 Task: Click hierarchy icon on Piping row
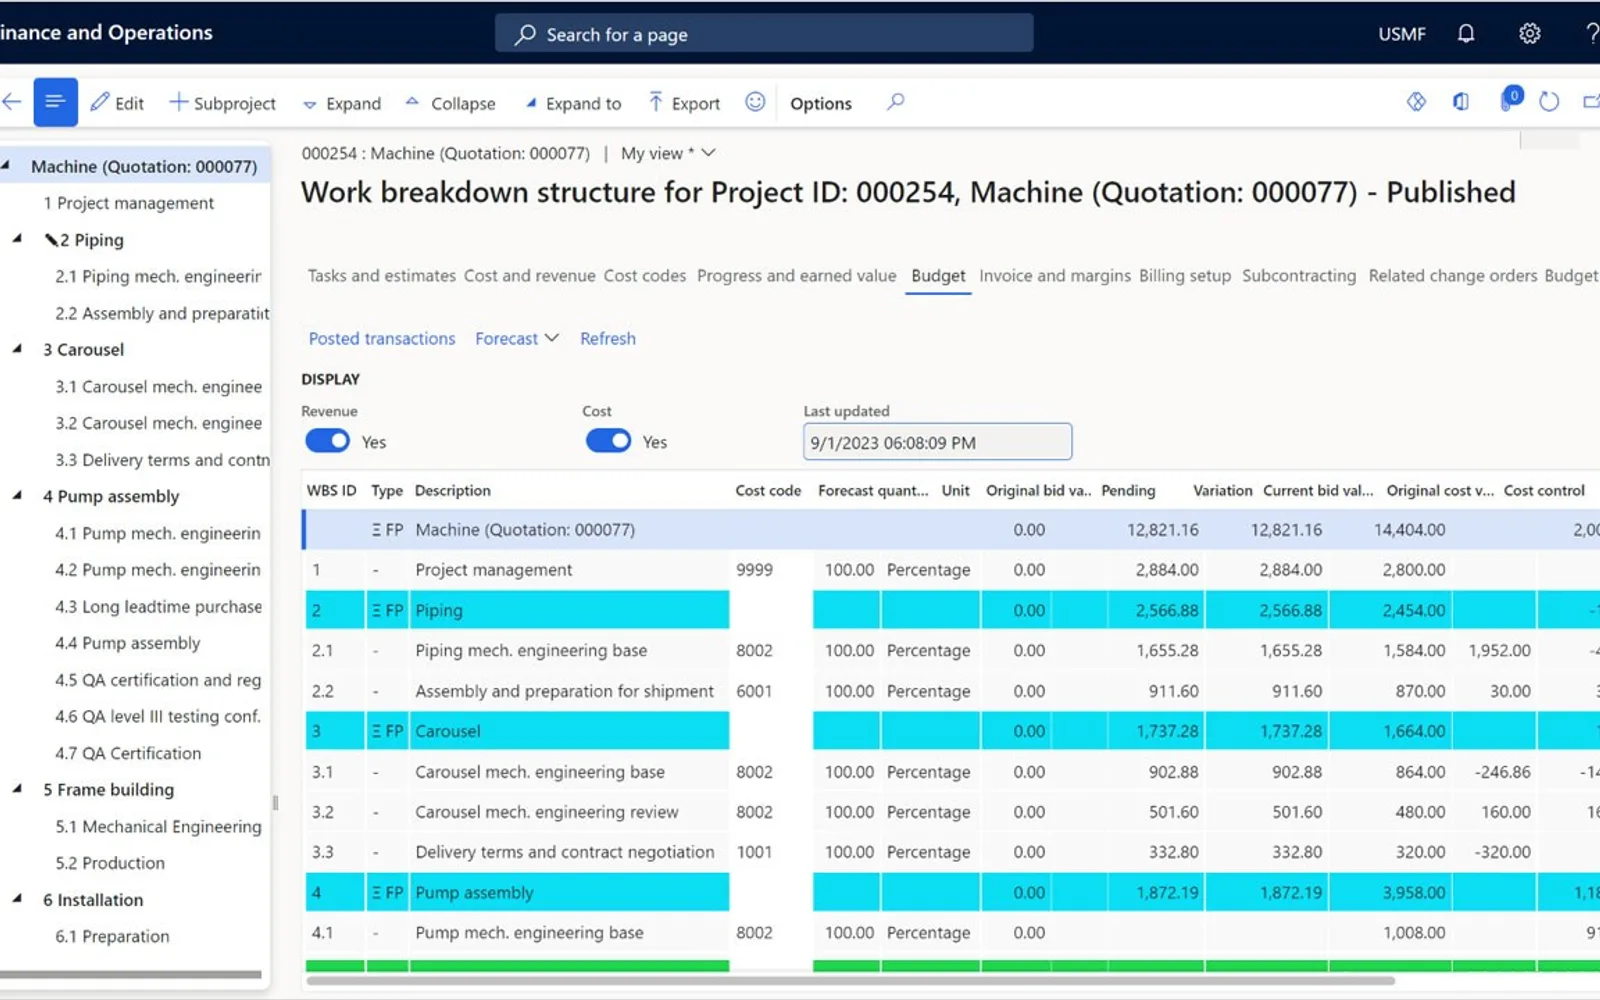377,610
